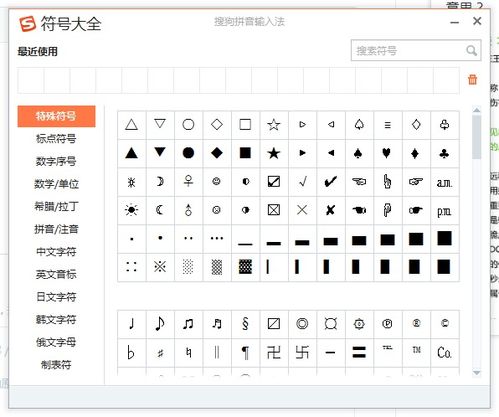The width and height of the screenshot is (499, 417).
Task: Insert the pilcrow ¶ paragraph symbol
Action: (245, 353)
